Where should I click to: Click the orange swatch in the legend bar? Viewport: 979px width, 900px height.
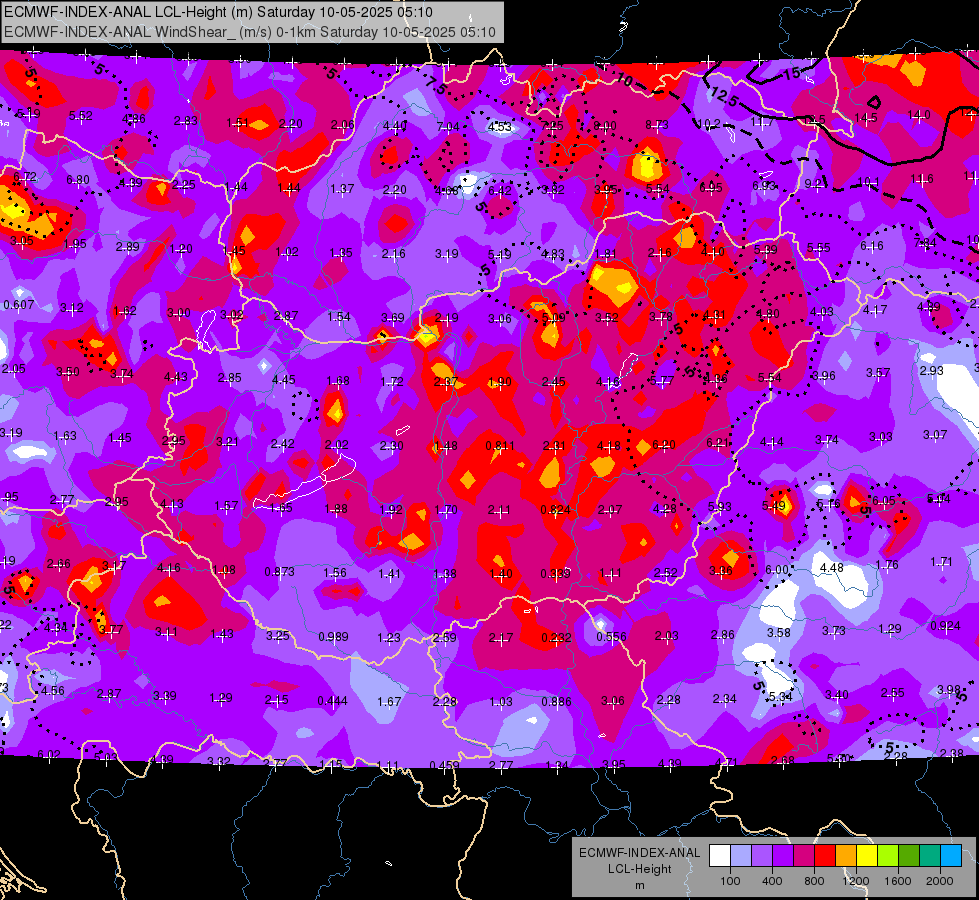point(845,855)
